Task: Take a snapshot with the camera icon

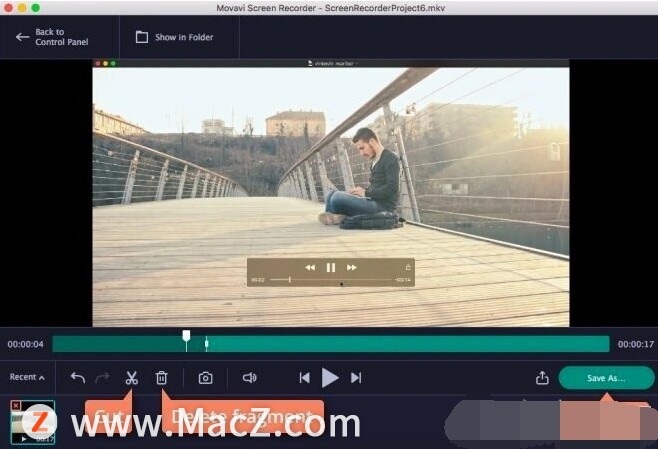Action: click(x=205, y=378)
